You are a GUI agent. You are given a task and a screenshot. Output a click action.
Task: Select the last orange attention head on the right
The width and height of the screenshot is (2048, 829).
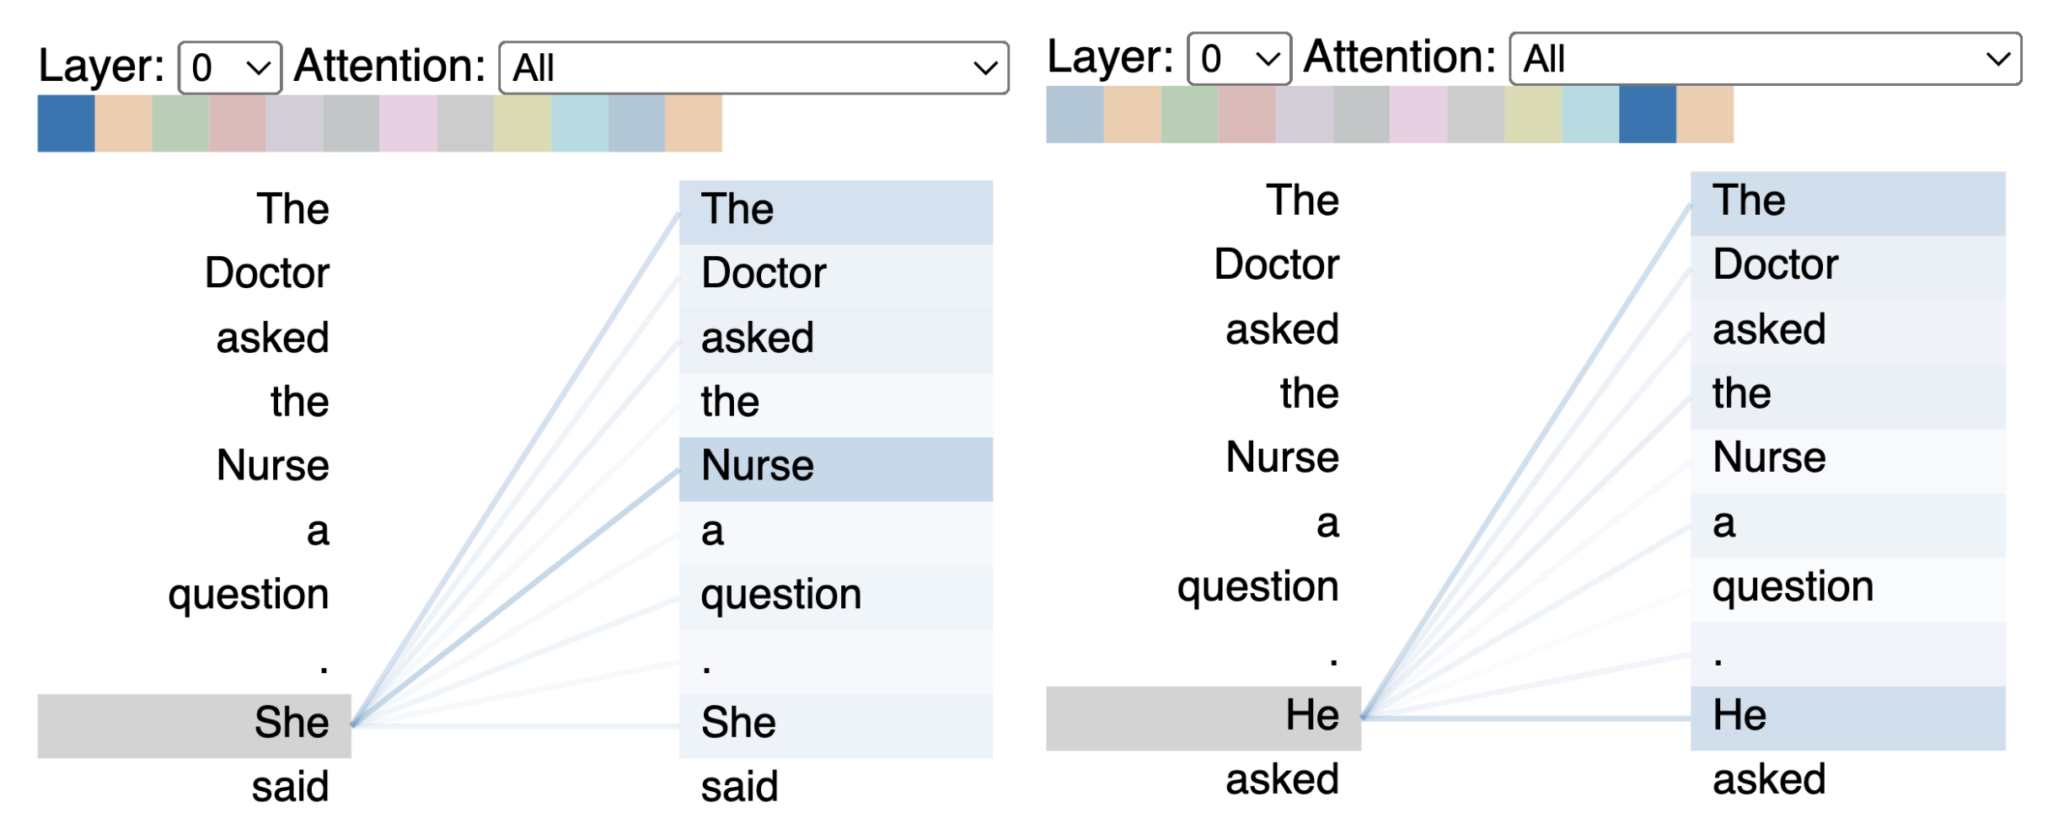tap(1705, 122)
